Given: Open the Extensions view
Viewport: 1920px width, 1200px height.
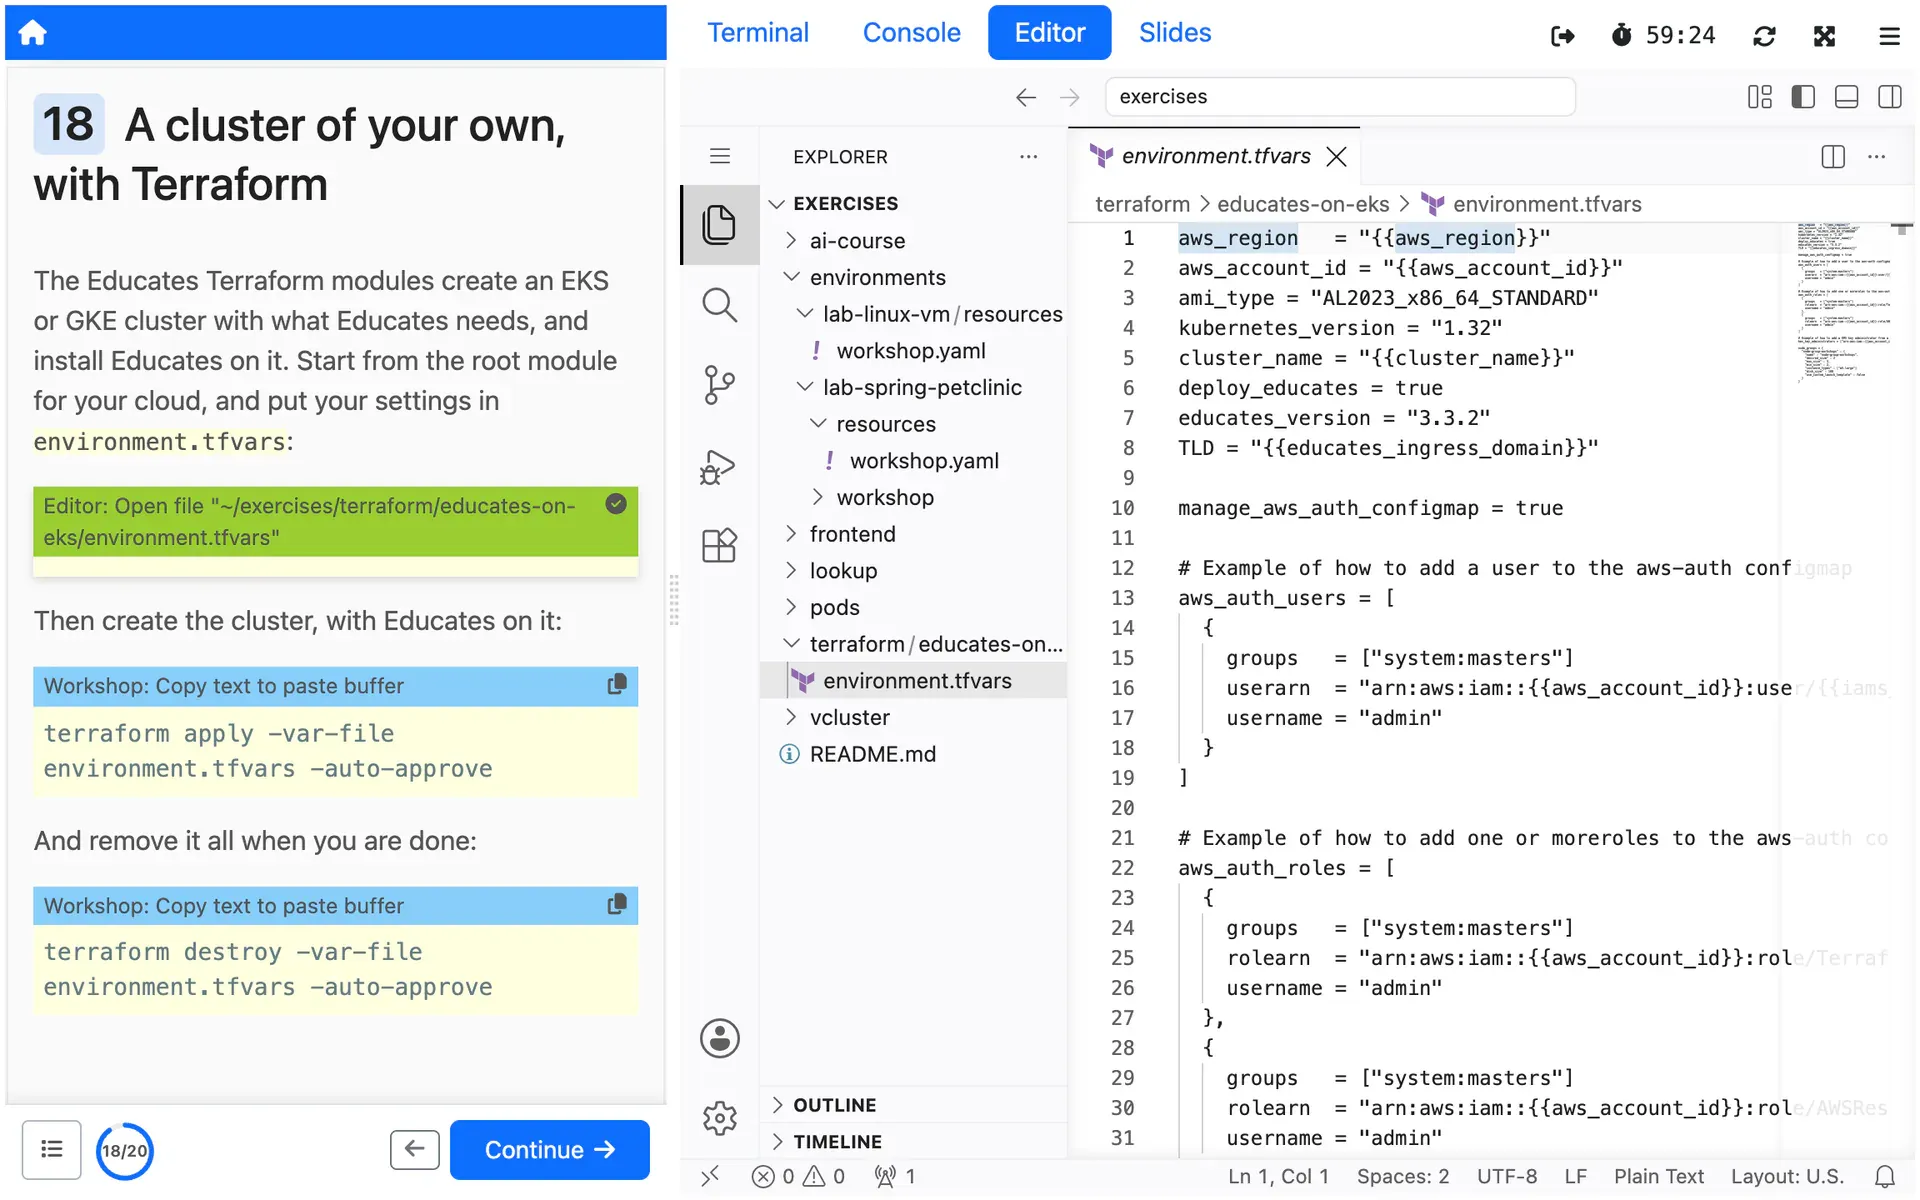Looking at the screenshot, I should tap(719, 546).
